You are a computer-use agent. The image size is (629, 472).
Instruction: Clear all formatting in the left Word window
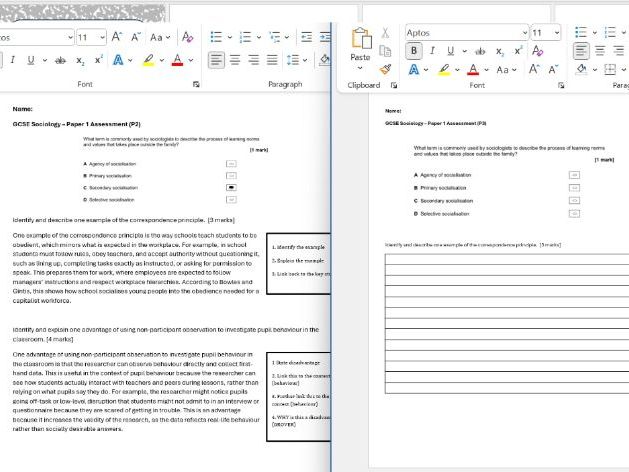coord(187,37)
